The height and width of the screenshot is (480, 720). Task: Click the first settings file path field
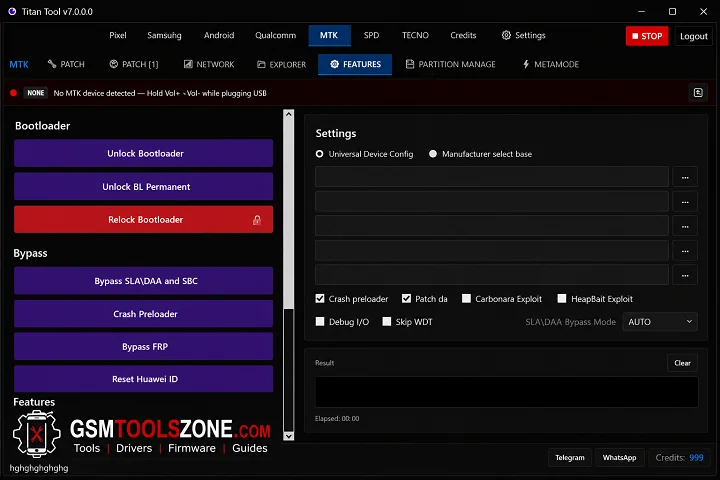[x=491, y=177]
